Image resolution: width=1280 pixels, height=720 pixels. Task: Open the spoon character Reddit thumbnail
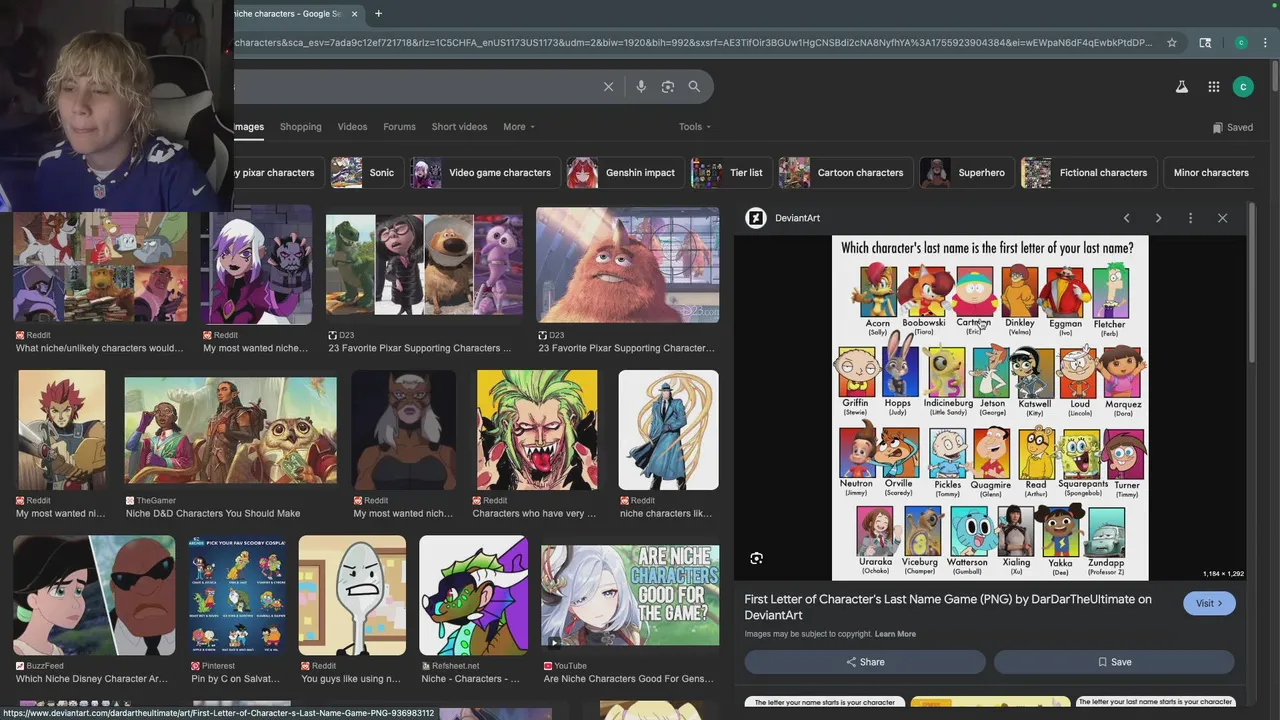click(352, 595)
